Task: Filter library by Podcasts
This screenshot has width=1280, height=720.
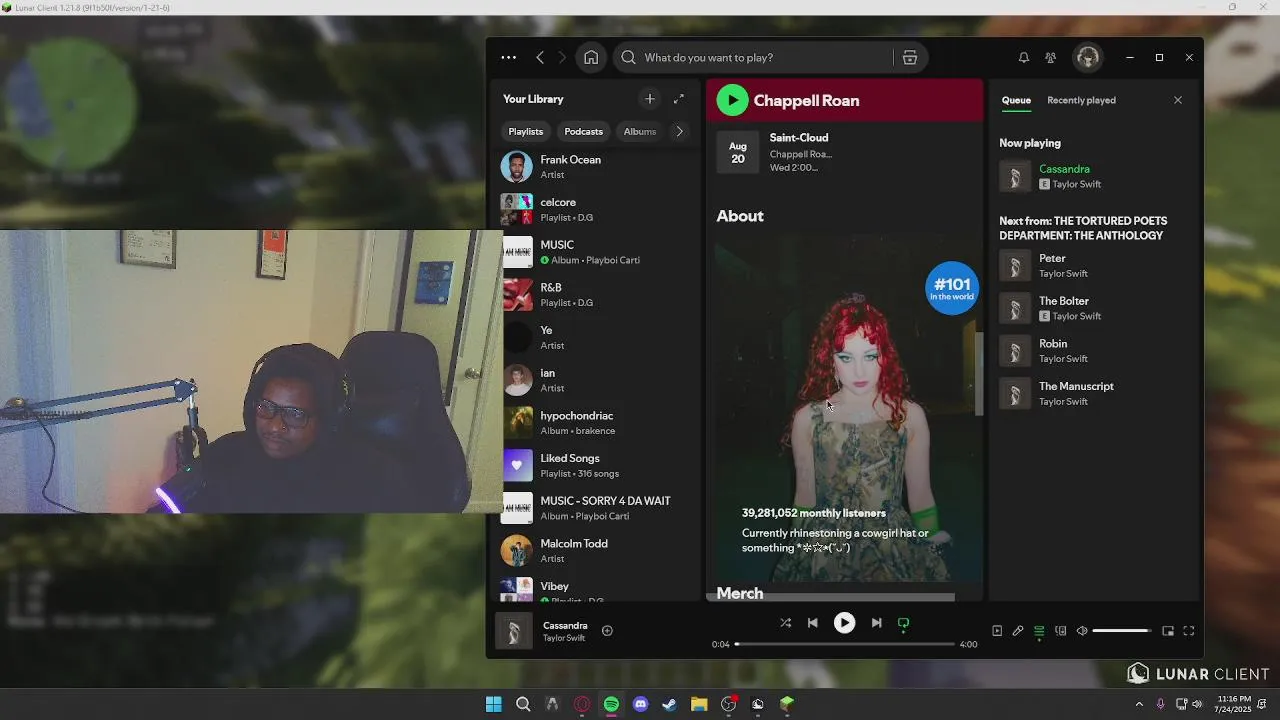Action: point(583,131)
